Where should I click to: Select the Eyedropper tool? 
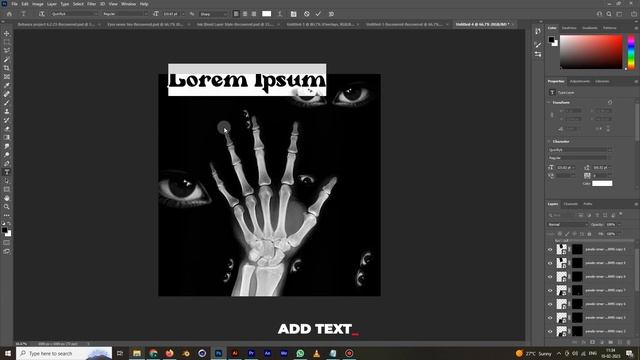pyautogui.click(x=7, y=85)
